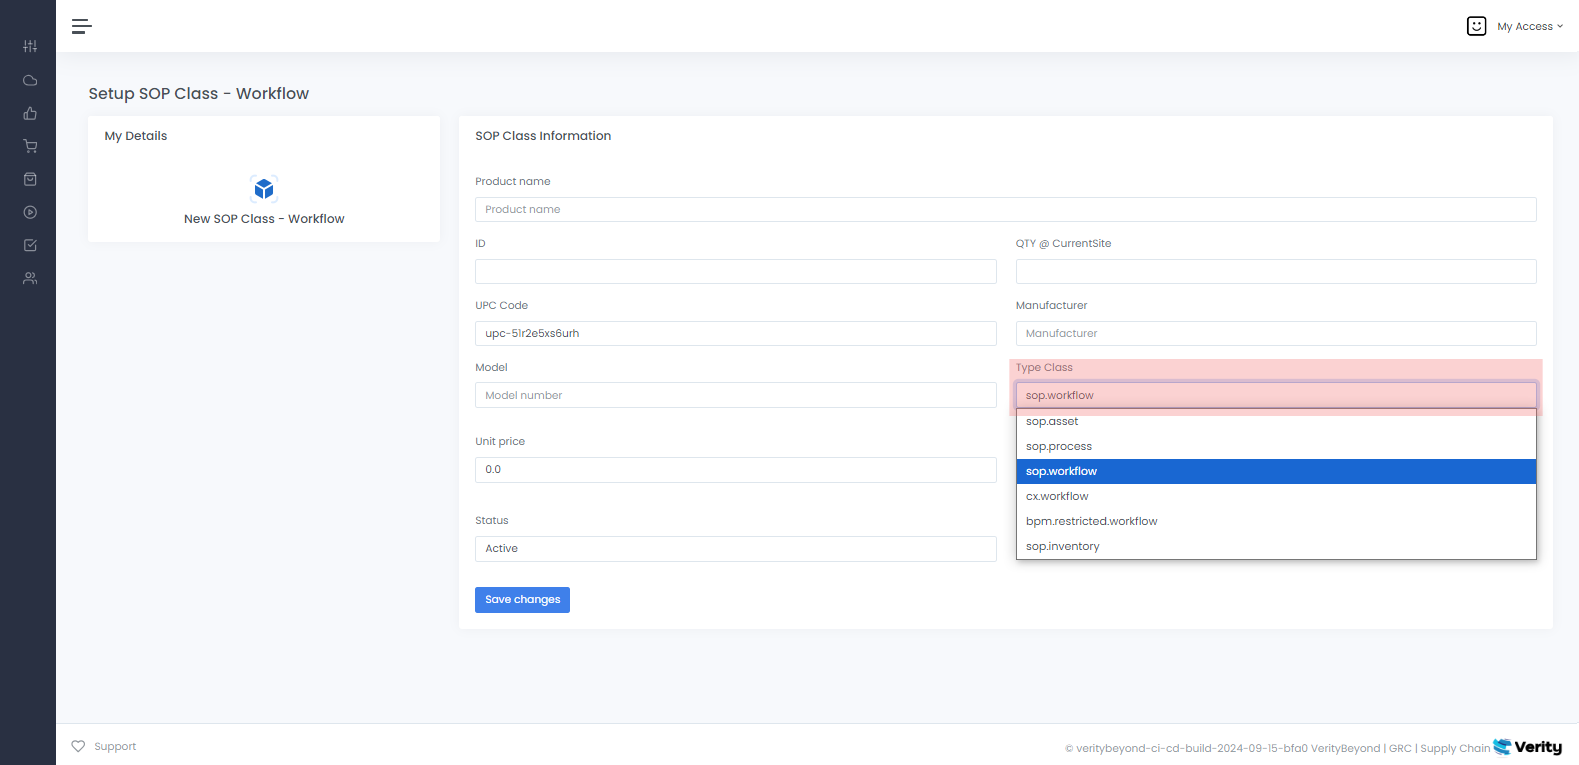Open the shopping cart sidebar icon

pyautogui.click(x=30, y=146)
